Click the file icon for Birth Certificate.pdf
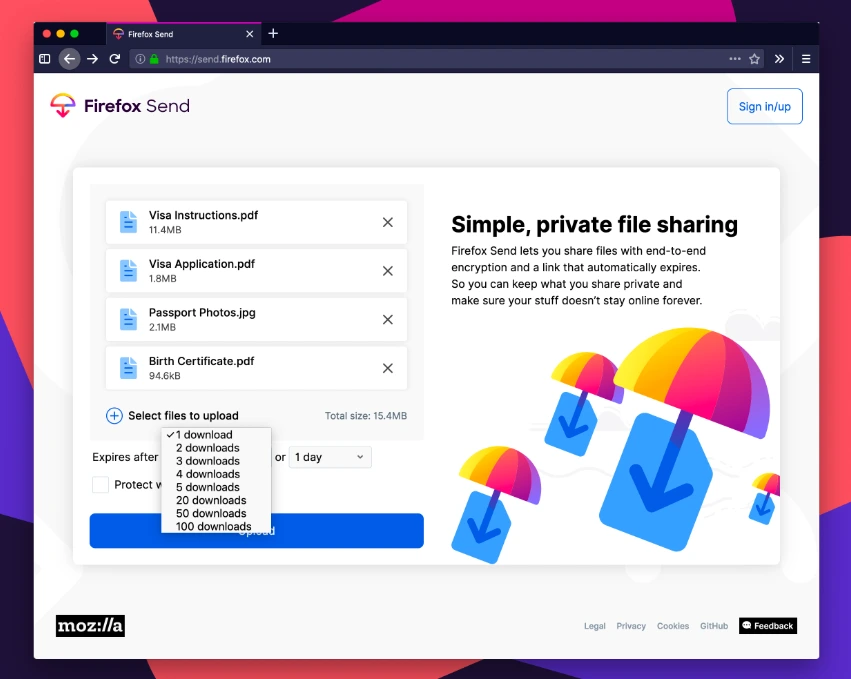851x679 pixels. click(x=128, y=369)
